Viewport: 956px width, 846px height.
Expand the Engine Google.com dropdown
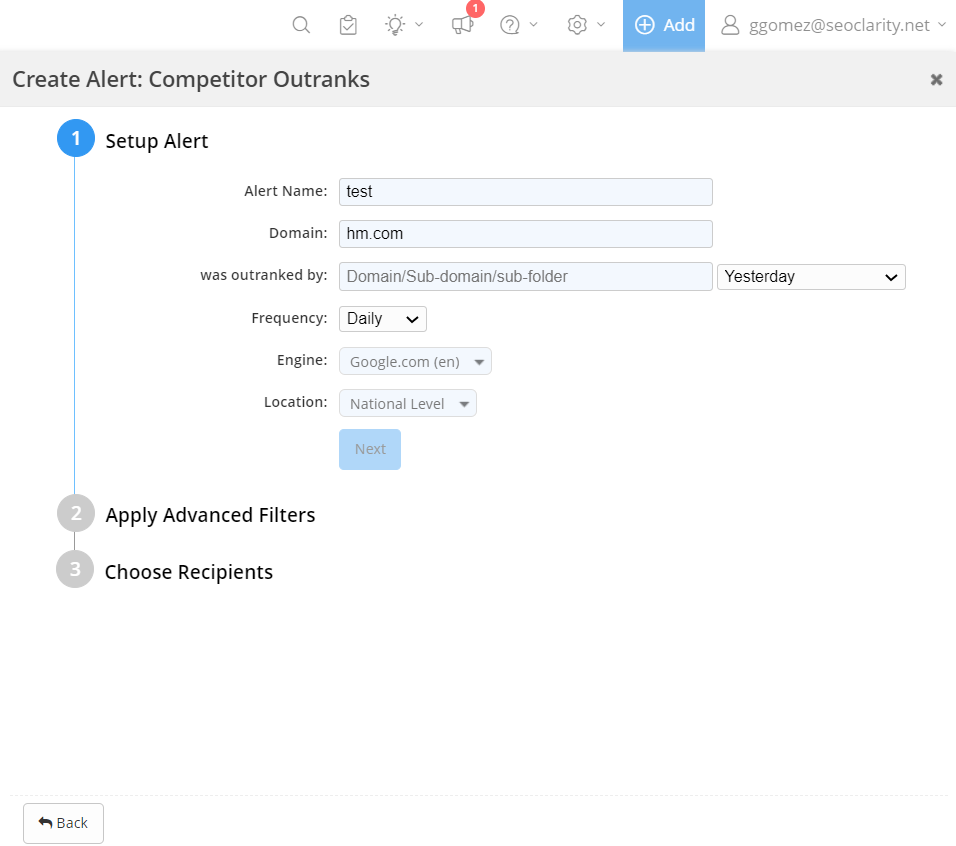415,362
